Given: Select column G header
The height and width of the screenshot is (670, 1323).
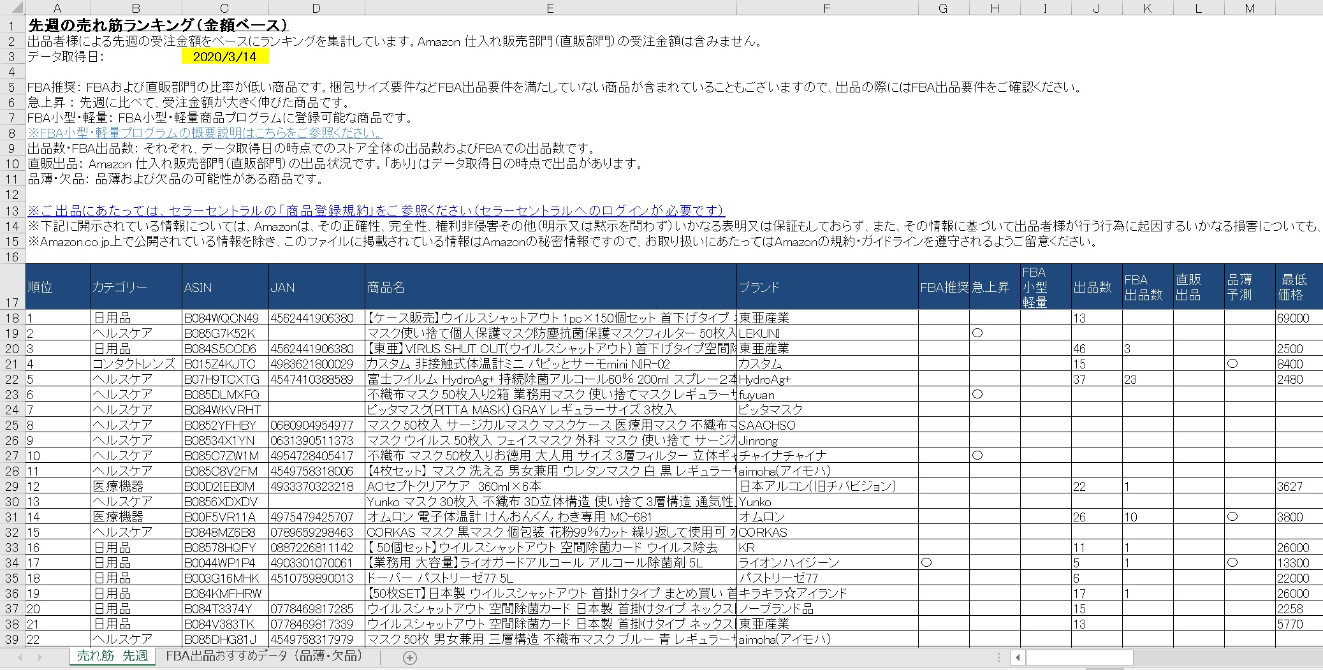Looking at the screenshot, I should tap(943, 8).
